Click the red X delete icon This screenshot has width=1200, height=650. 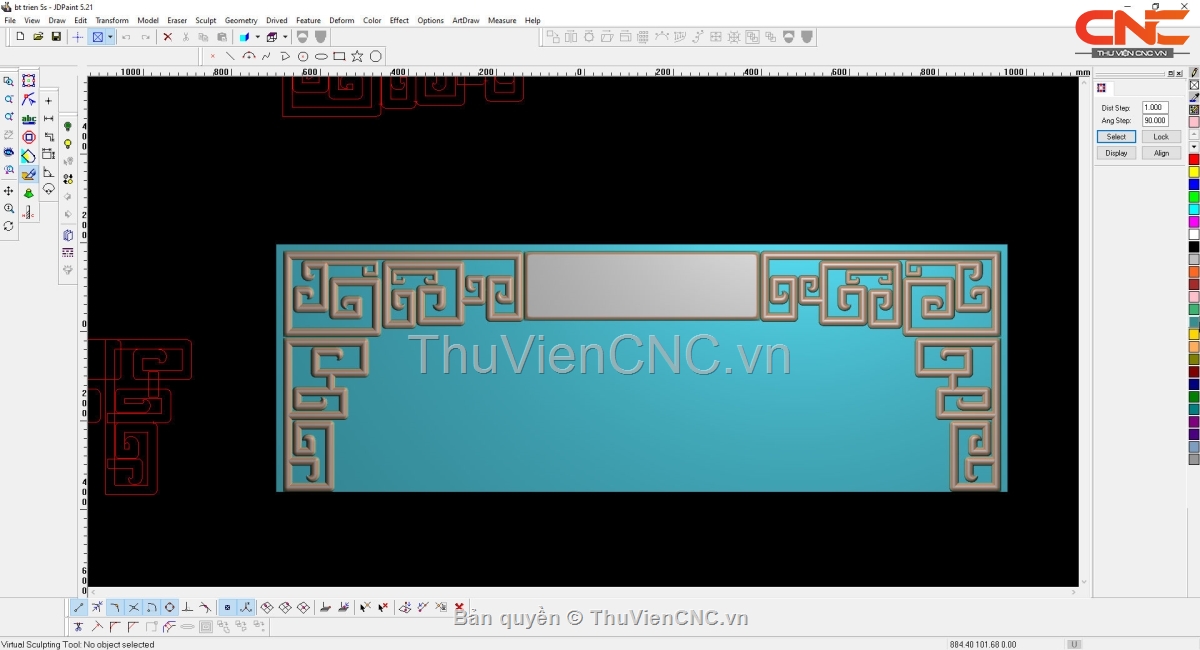click(167, 37)
